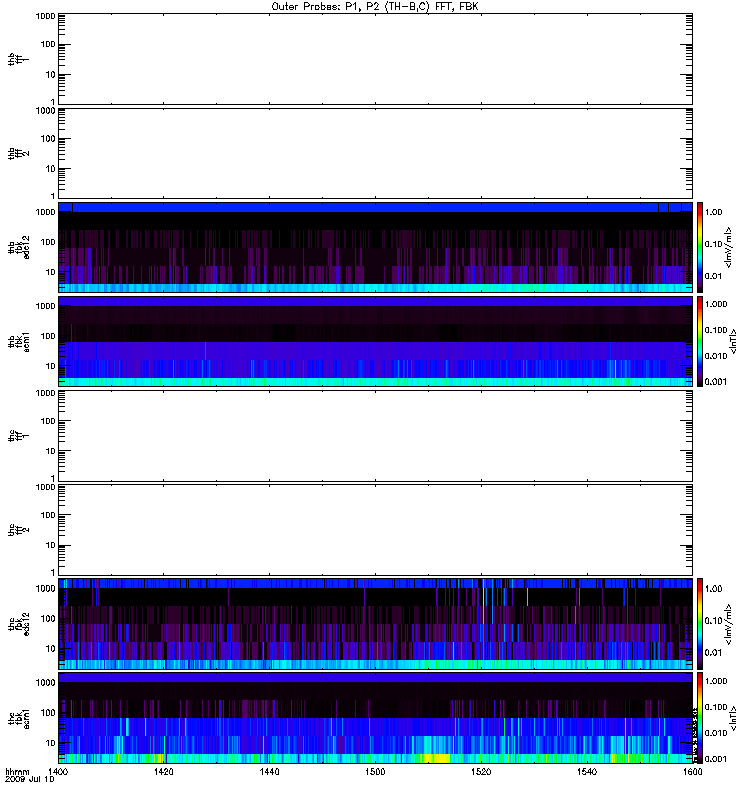Viewport: 750px width, 800px height.
Task: Click the '0.001' tick on thb scm1 color bar
Action: point(716,382)
